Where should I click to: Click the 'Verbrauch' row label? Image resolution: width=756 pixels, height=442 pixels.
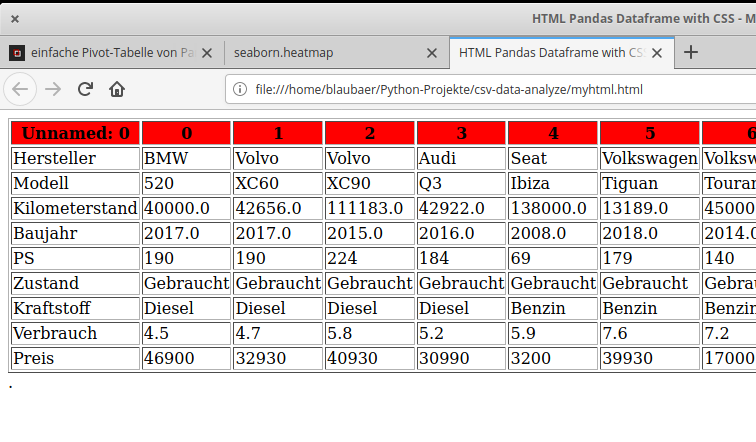[x=75, y=334]
